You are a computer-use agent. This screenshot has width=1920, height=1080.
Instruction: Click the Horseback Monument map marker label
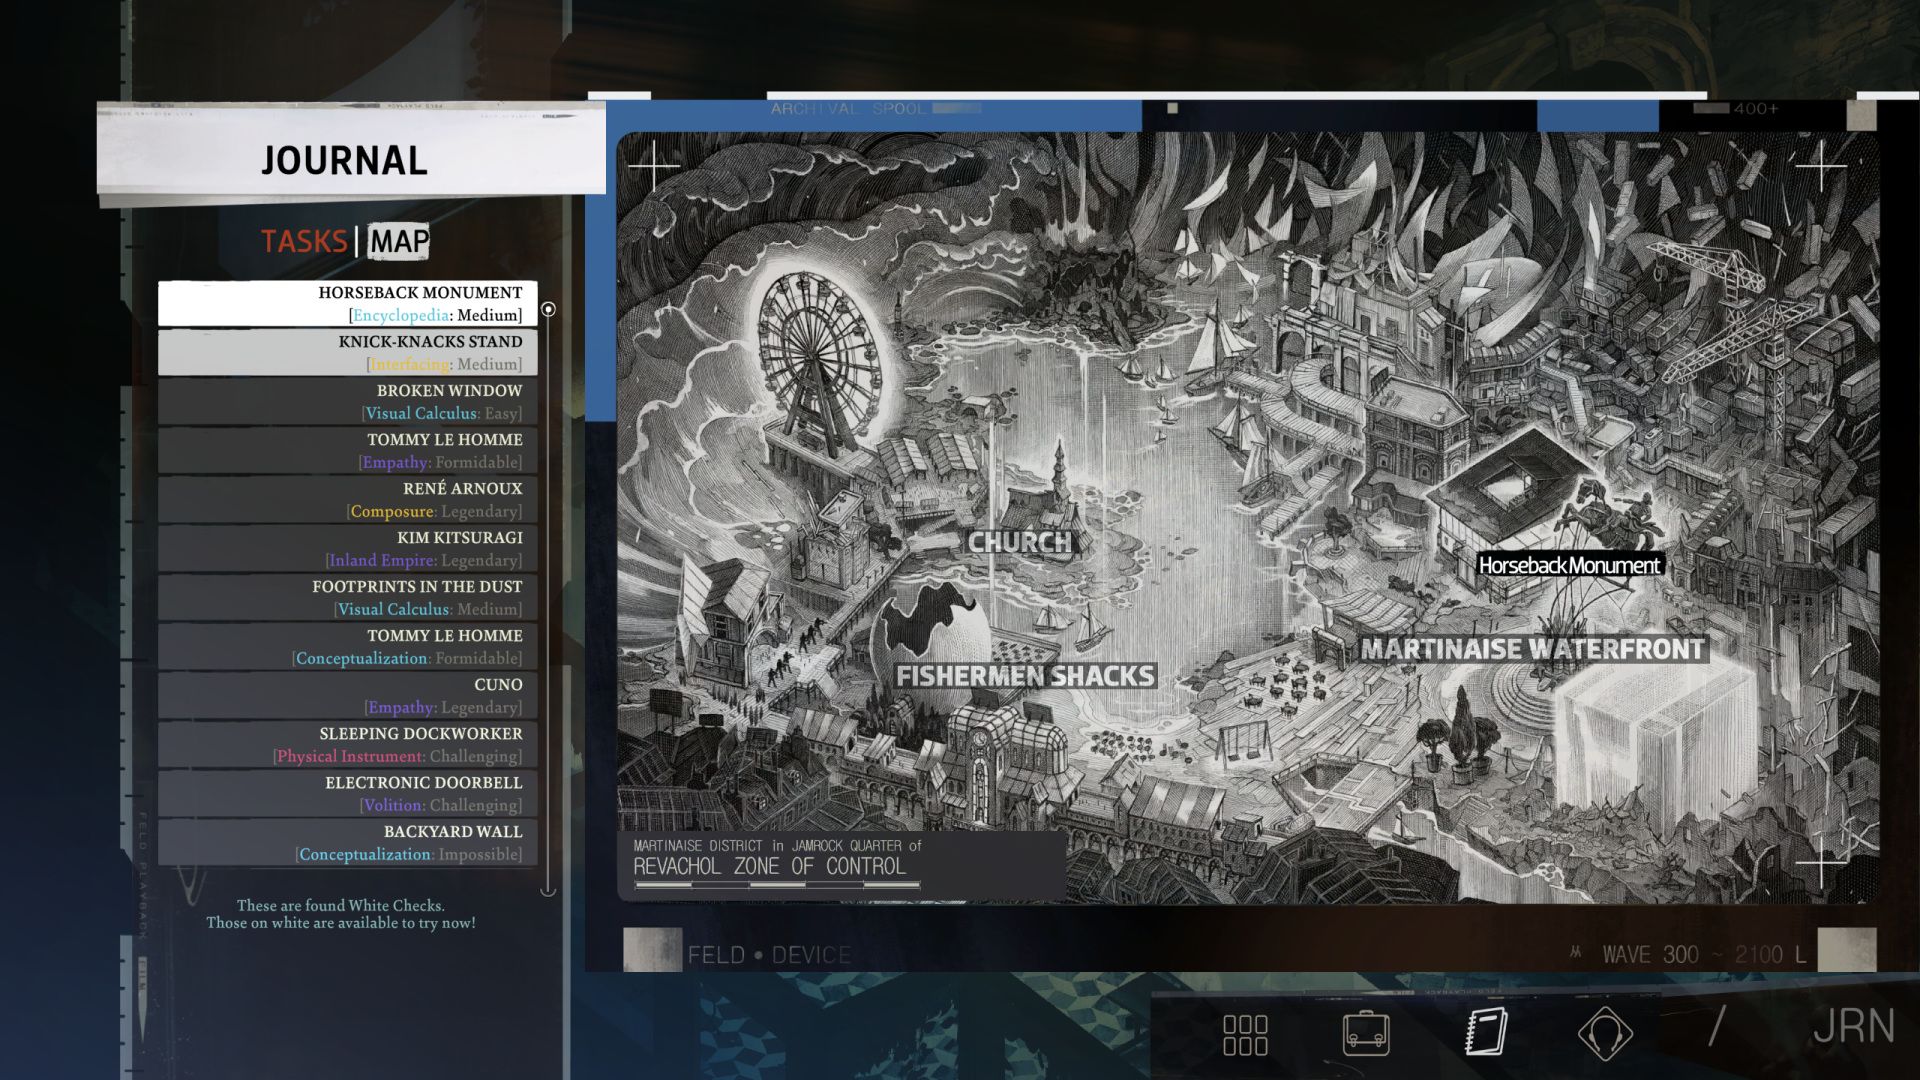pyautogui.click(x=1569, y=565)
